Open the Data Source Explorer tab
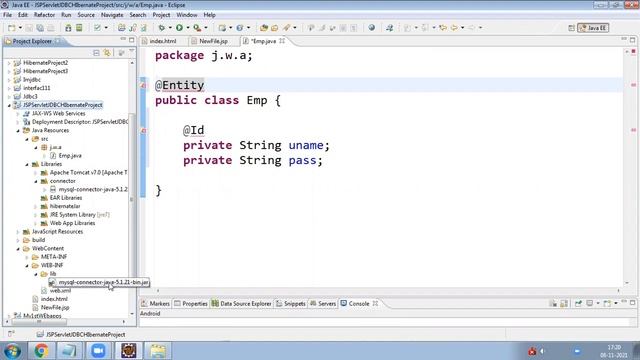Image resolution: width=640 pixels, height=360 pixels. pyautogui.click(x=241, y=304)
